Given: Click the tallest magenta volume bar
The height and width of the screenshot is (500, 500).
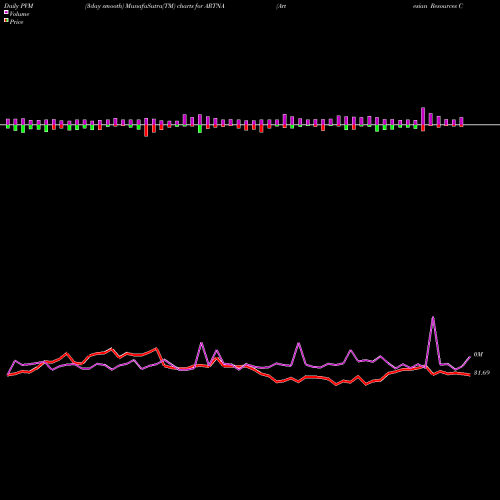Looking at the screenshot, I should click(423, 116).
